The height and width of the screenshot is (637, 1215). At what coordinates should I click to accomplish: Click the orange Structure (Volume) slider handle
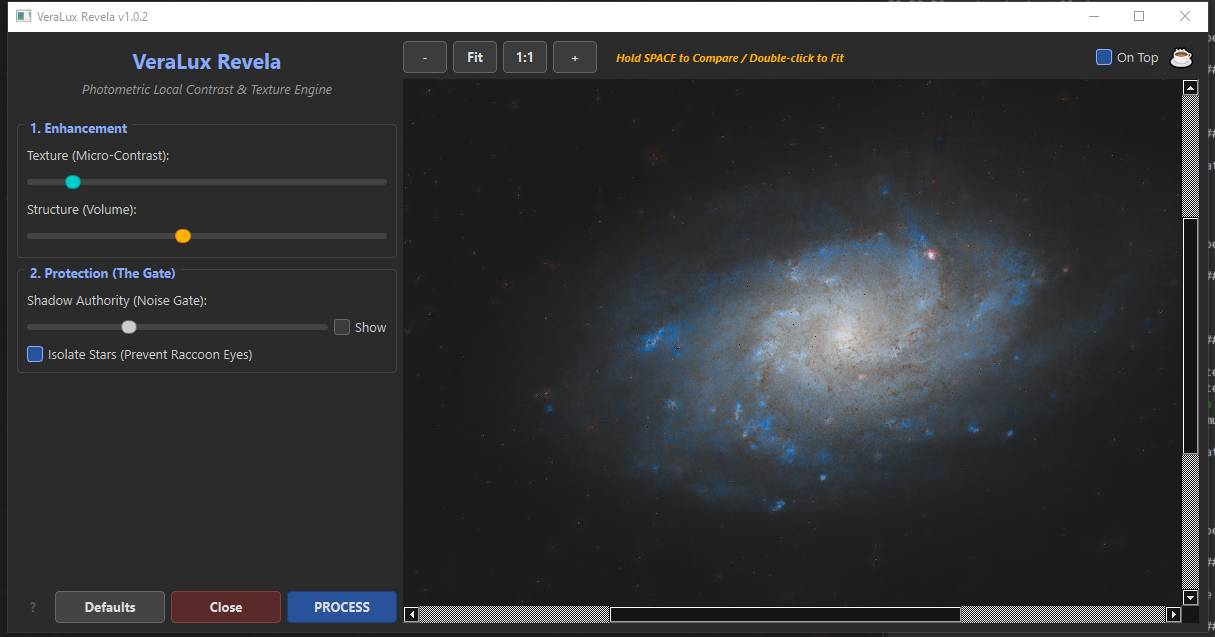coord(183,236)
